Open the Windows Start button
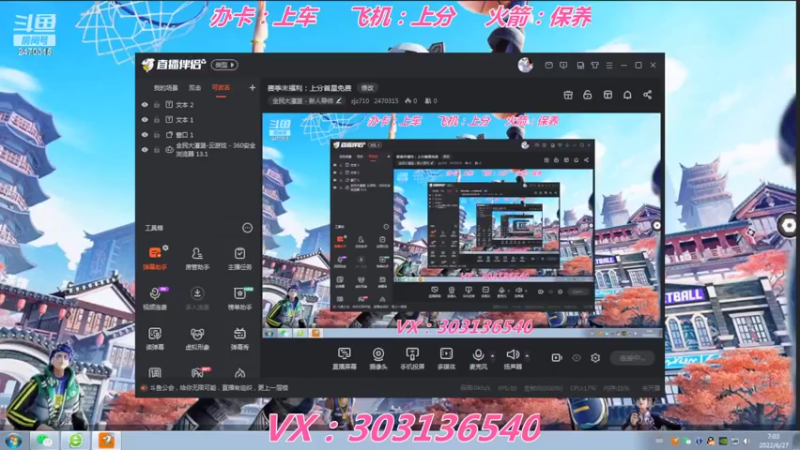 point(13,440)
